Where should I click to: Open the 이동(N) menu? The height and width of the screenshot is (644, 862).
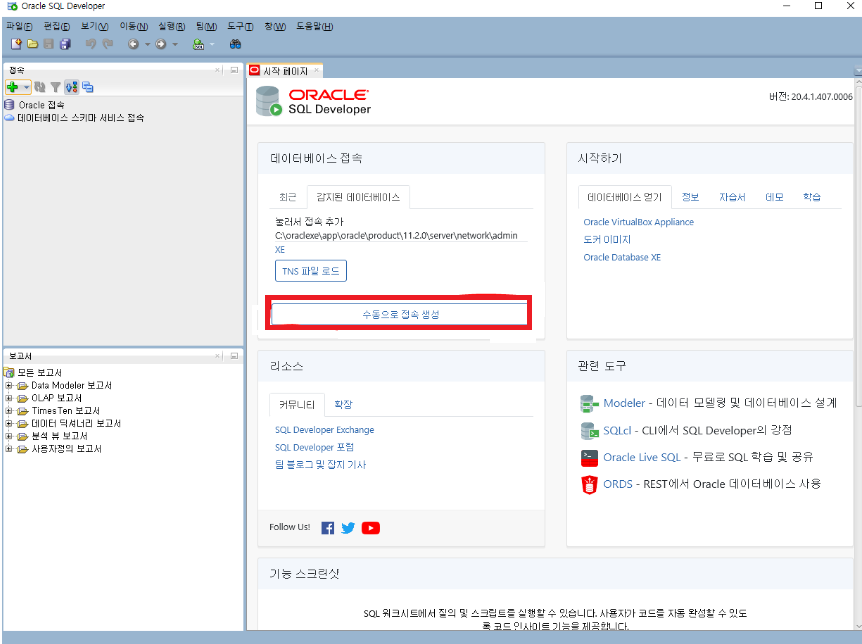134,26
